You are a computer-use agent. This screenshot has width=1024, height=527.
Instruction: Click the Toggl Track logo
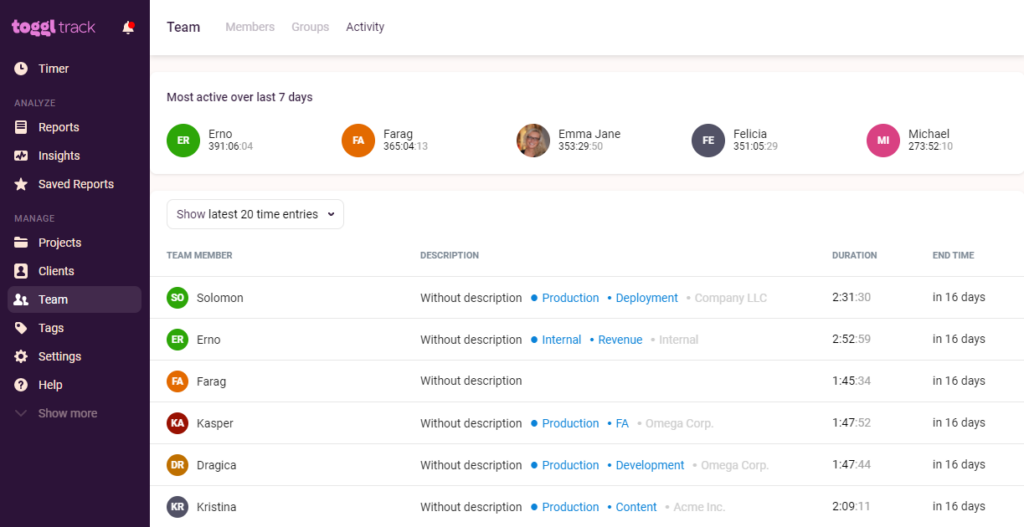pos(54,27)
